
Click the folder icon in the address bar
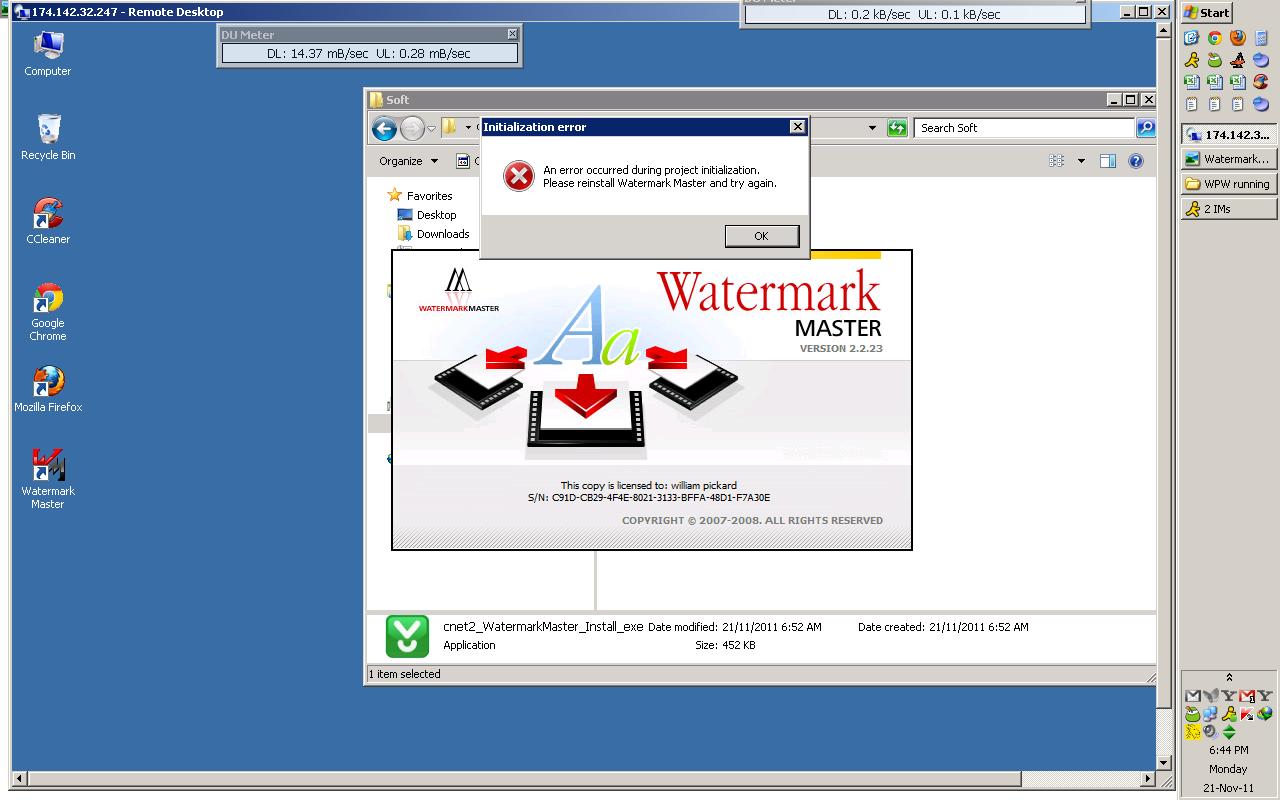pos(450,127)
